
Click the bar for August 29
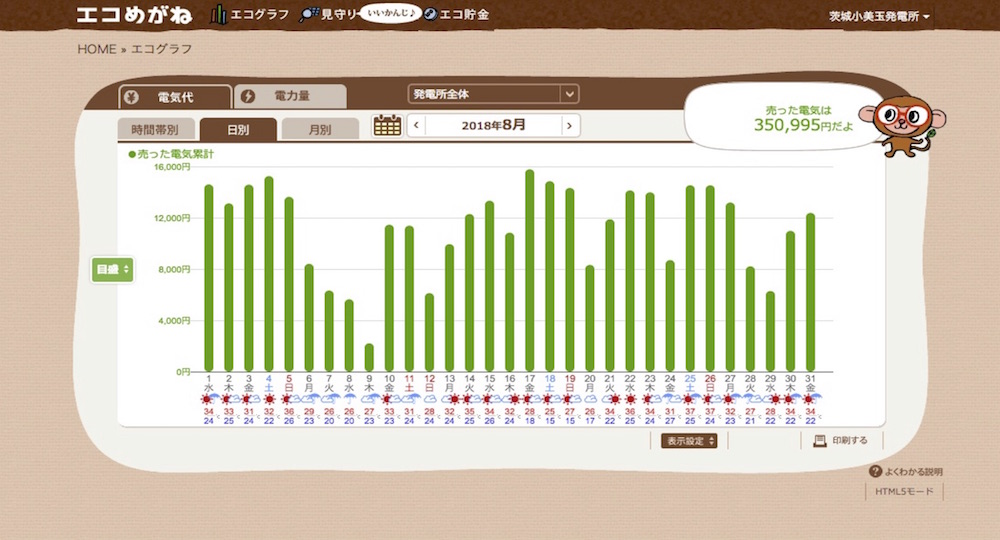click(x=770, y=332)
